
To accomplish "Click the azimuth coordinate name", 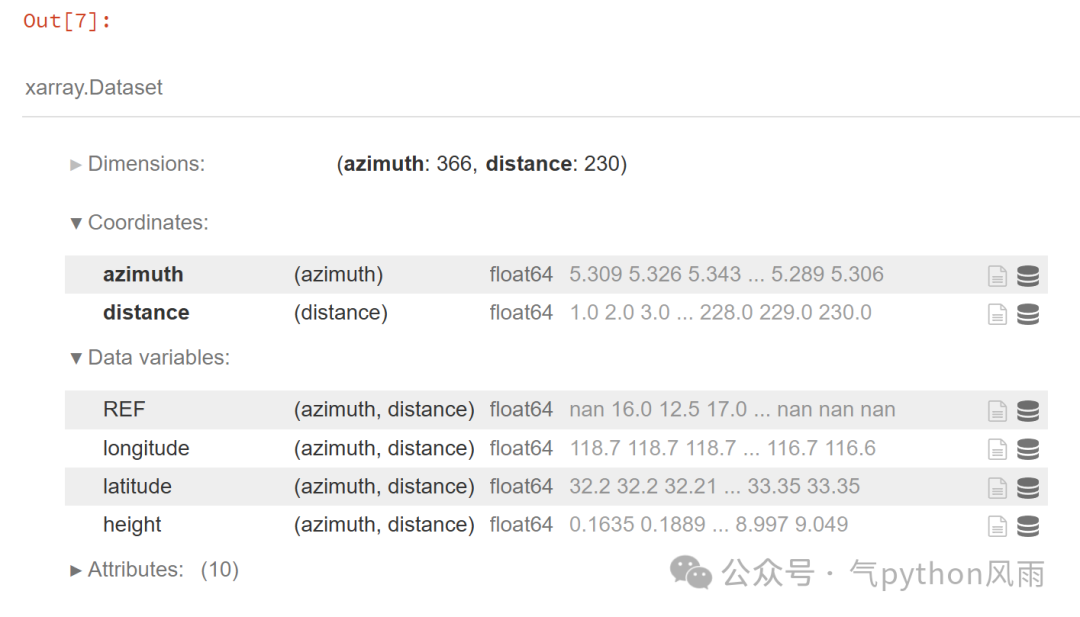I will click(143, 275).
